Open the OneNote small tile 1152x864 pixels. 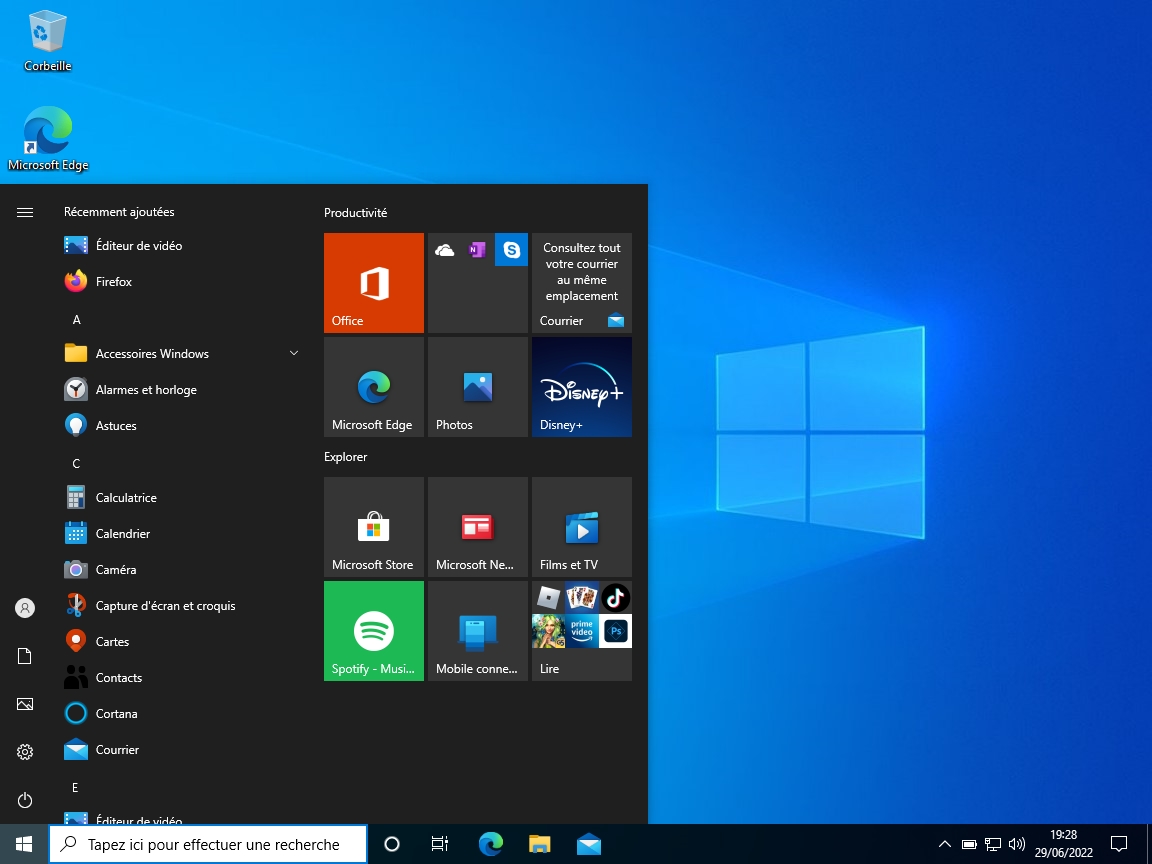tap(478, 250)
